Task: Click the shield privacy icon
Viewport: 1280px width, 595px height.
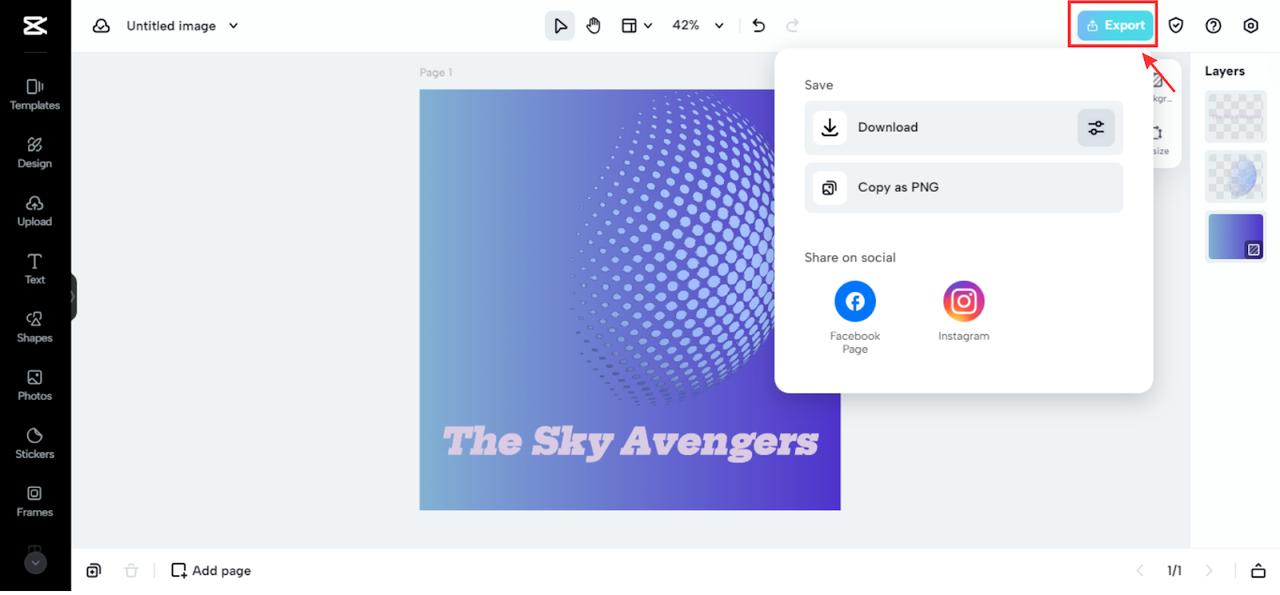Action: point(1176,26)
